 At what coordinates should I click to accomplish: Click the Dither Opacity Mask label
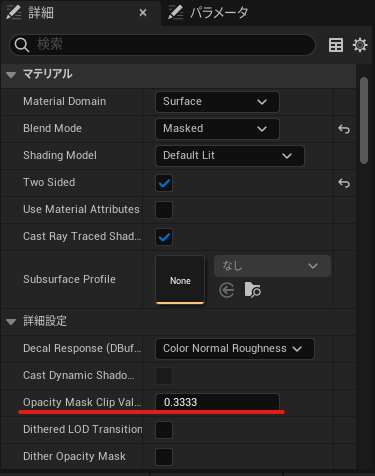click(74, 456)
